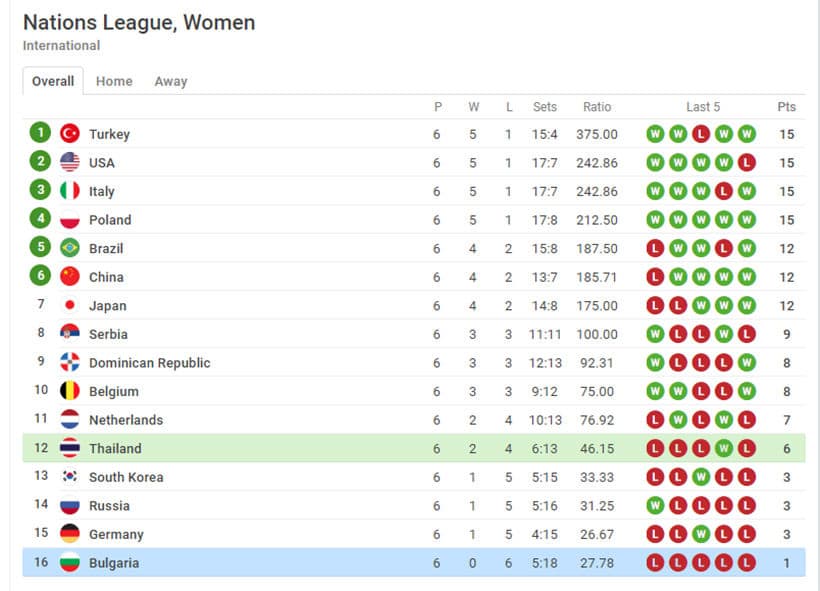820x591 pixels.
Task: Click Turkey's most recent result badge
Action: click(747, 134)
